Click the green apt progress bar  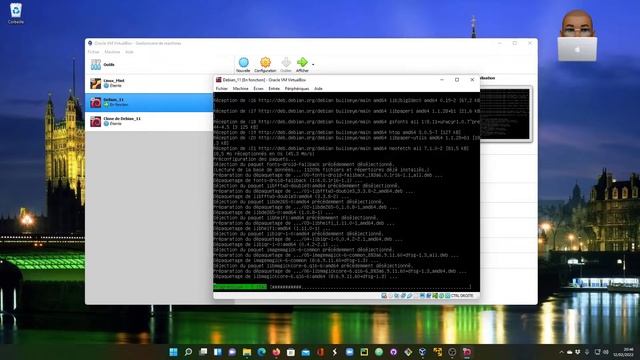point(240,287)
